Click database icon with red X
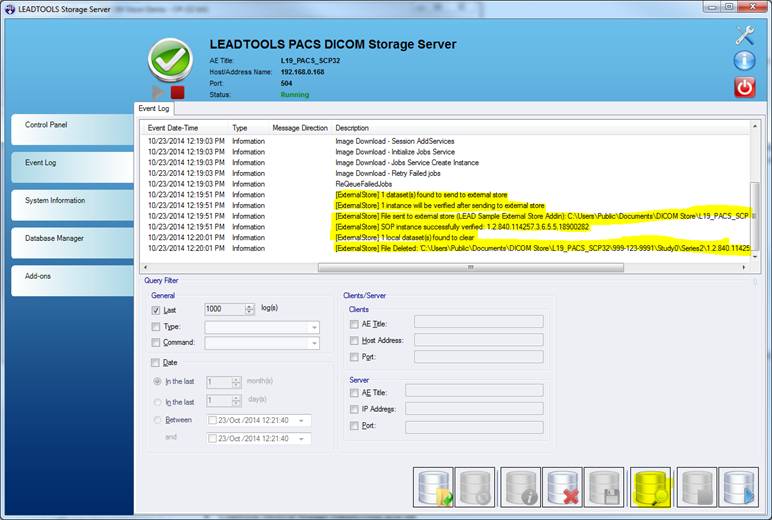The width and height of the screenshot is (772, 520). tap(562, 488)
